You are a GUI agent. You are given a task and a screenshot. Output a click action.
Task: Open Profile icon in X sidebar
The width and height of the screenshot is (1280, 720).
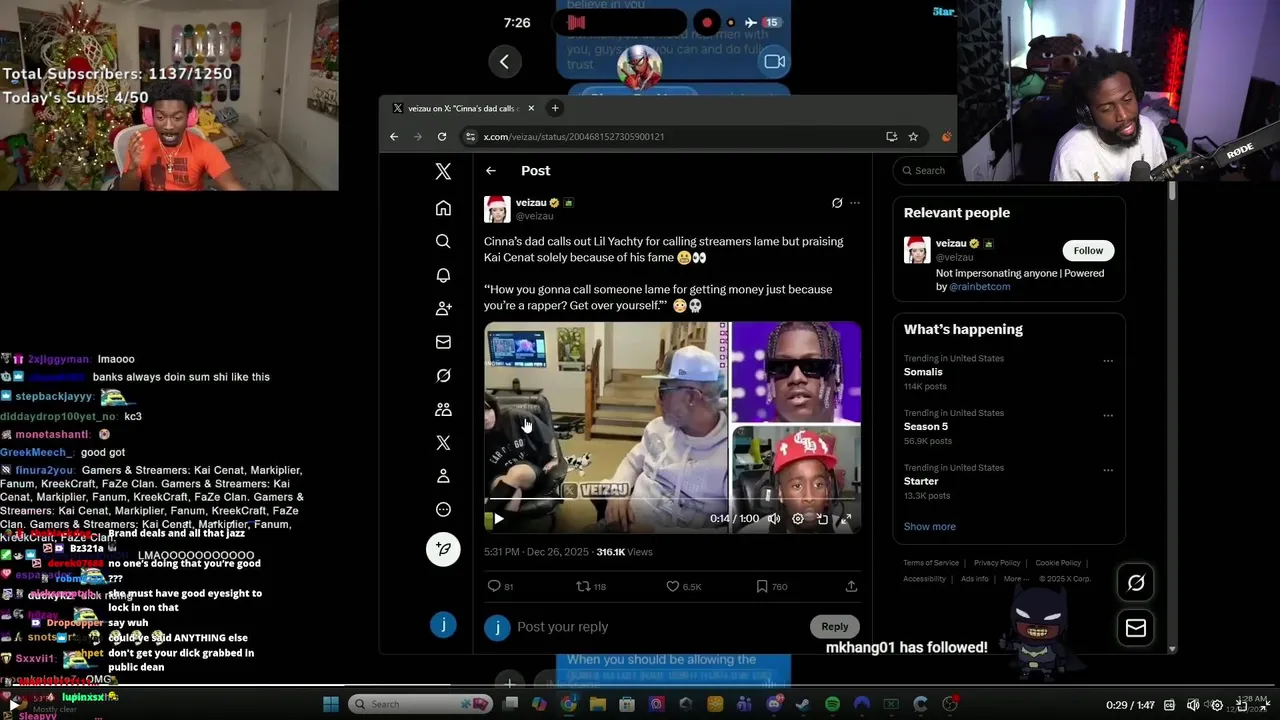[443, 476]
